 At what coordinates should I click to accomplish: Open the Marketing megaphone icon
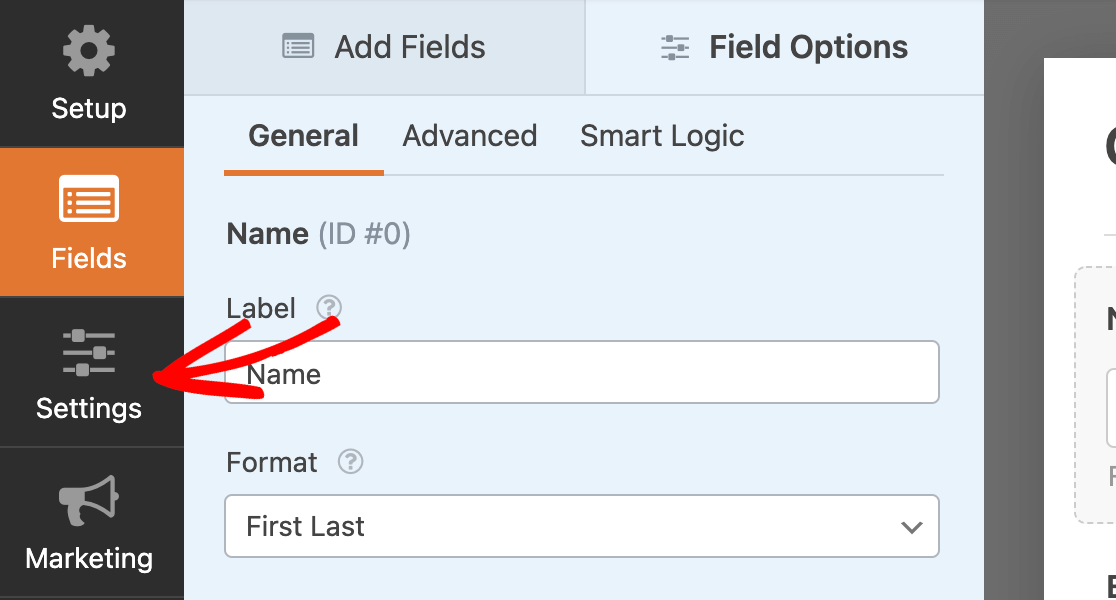(x=89, y=502)
